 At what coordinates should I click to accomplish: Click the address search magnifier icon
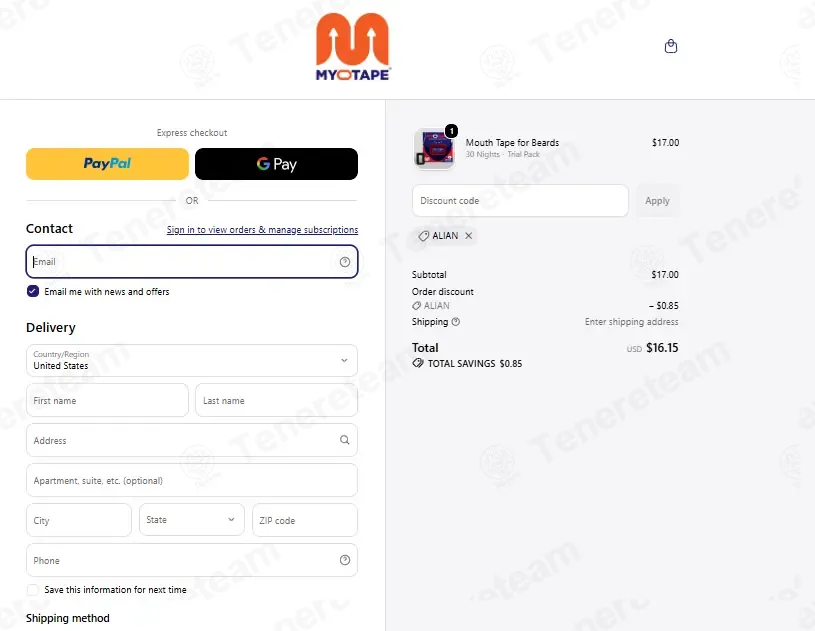coord(345,440)
